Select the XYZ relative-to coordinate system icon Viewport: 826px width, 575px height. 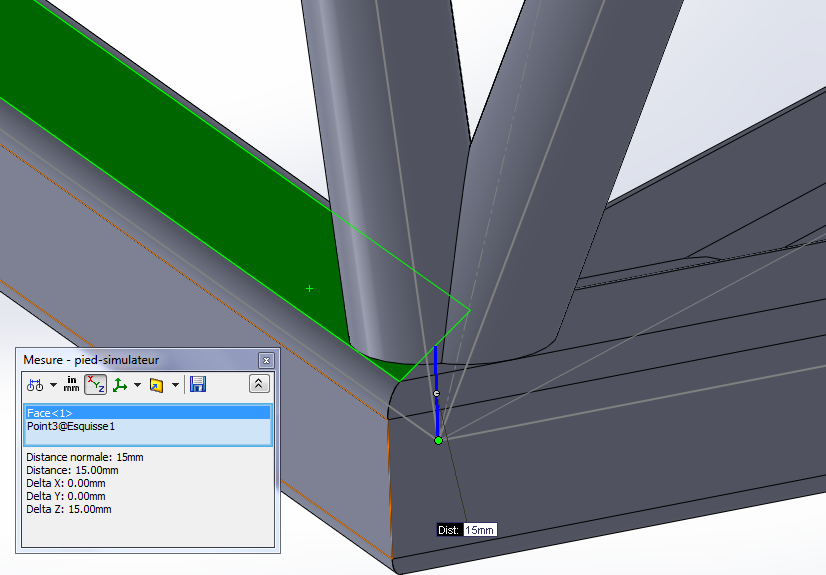click(120, 385)
